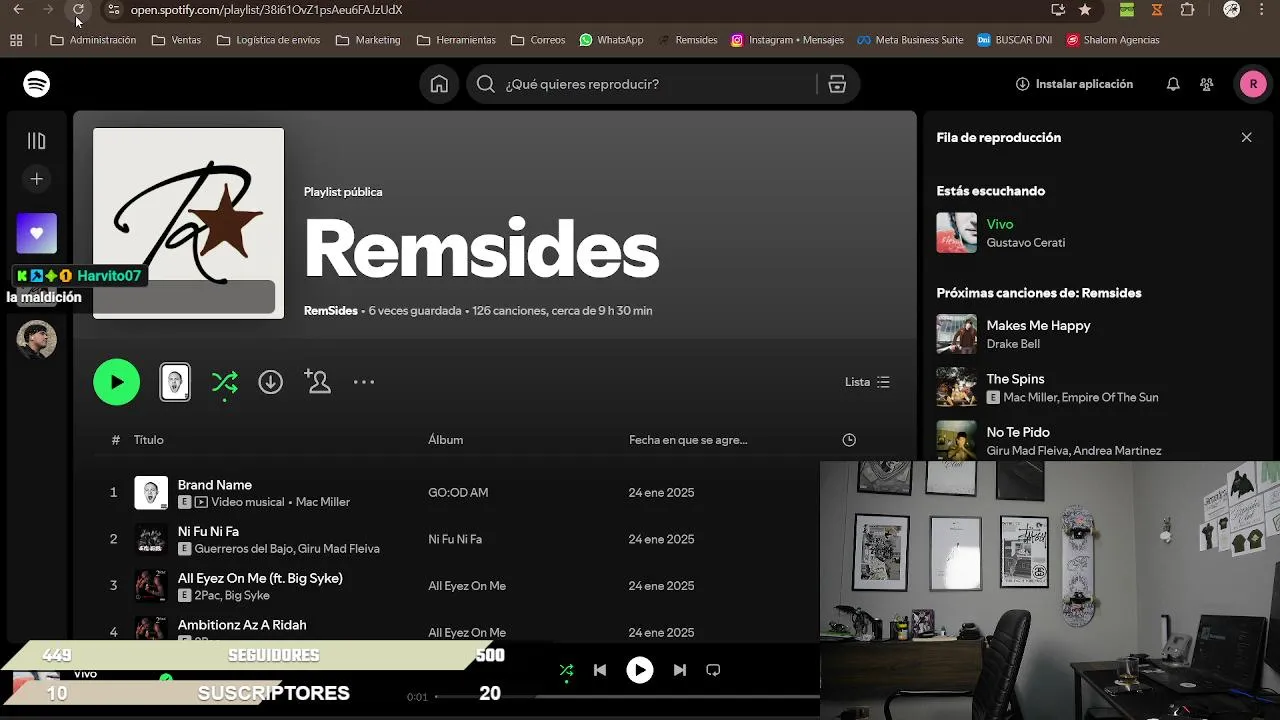Click the playlist preview thumbnail beside play
This screenshot has height=720, width=1280.
(175, 382)
